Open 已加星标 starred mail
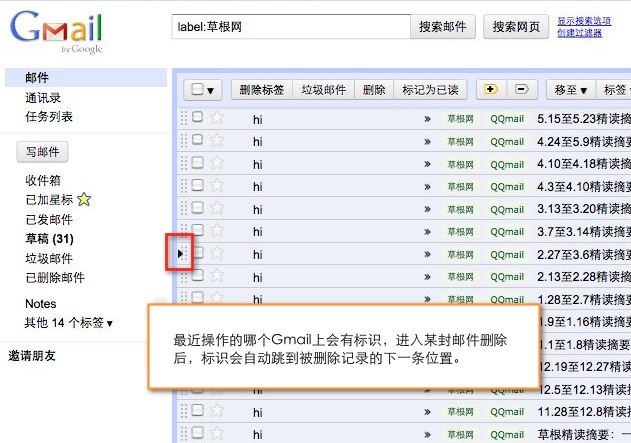Image resolution: width=631 pixels, height=443 pixels. [49, 200]
